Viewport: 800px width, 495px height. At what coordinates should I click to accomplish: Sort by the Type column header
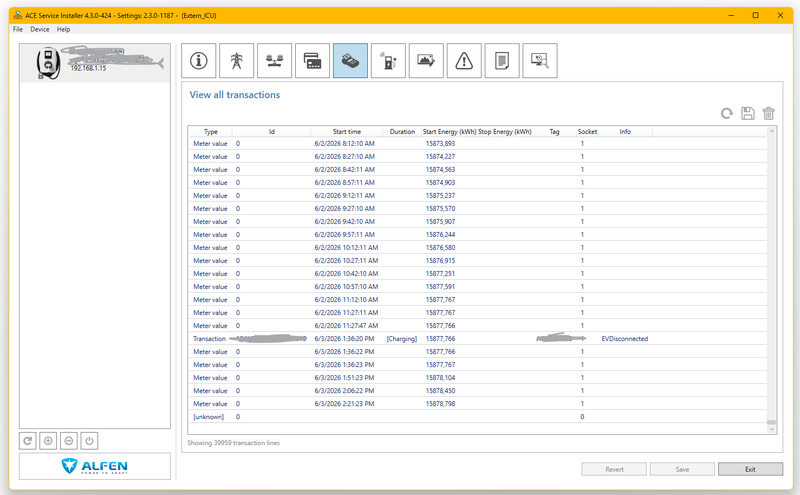(211, 132)
